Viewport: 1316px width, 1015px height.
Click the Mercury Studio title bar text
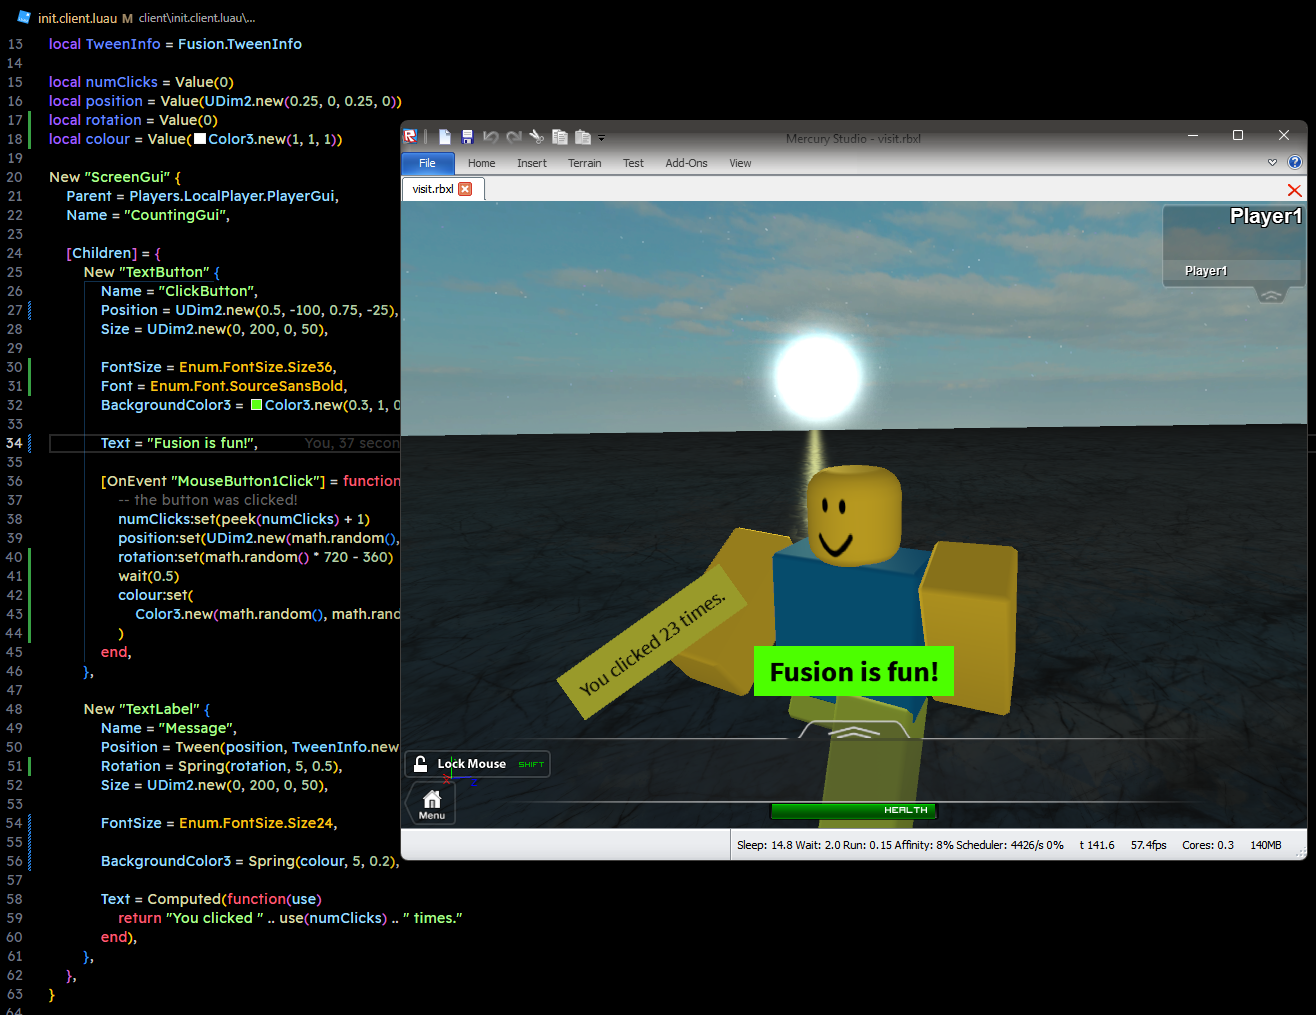(853, 139)
